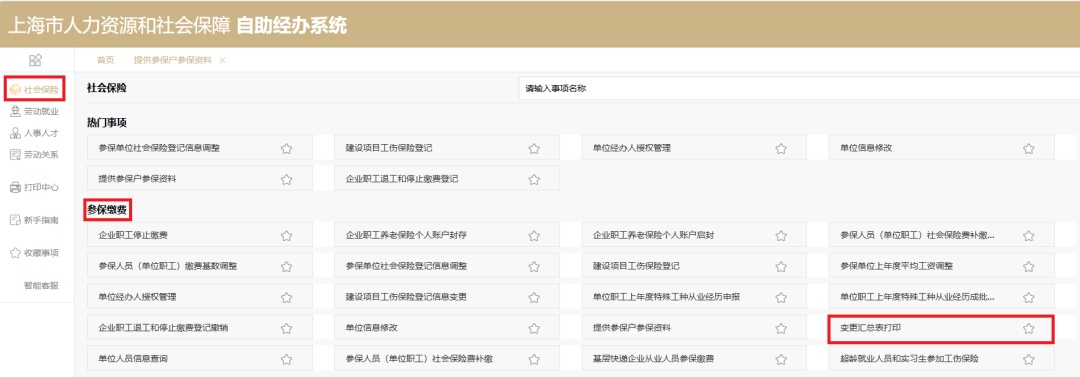Click the grid apps icon above the sidebar
Viewport: 1080px width, 377px height.
(x=35, y=60)
